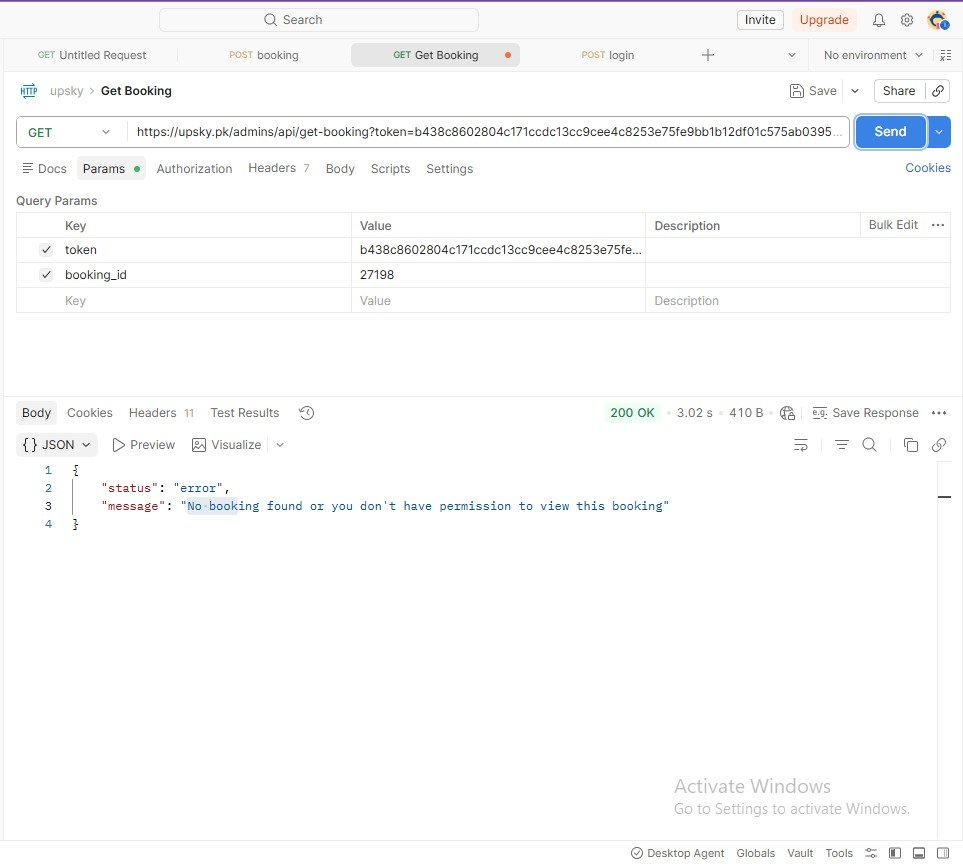The width and height of the screenshot is (963, 864).
Task: Open Tools in the status bar
Action: (x=839, y=853)
